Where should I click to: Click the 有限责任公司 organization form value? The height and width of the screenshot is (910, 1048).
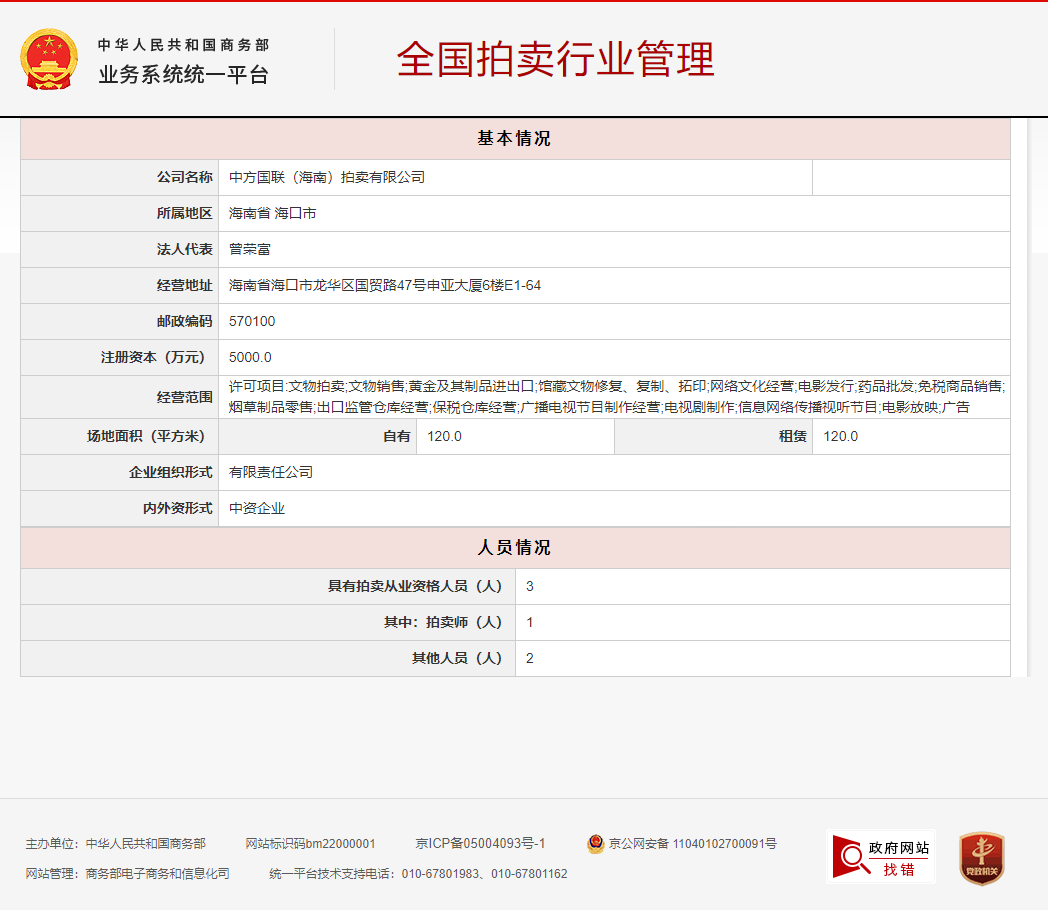(x=271, y=472)
